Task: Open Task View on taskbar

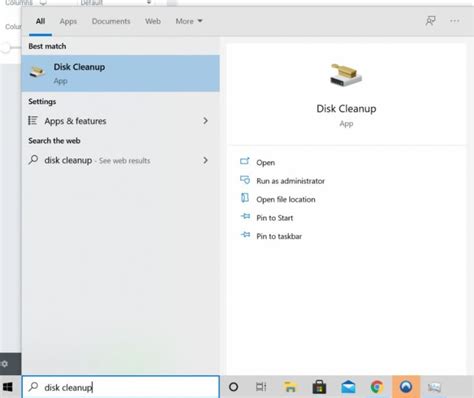Action: [x=261, y=387]
